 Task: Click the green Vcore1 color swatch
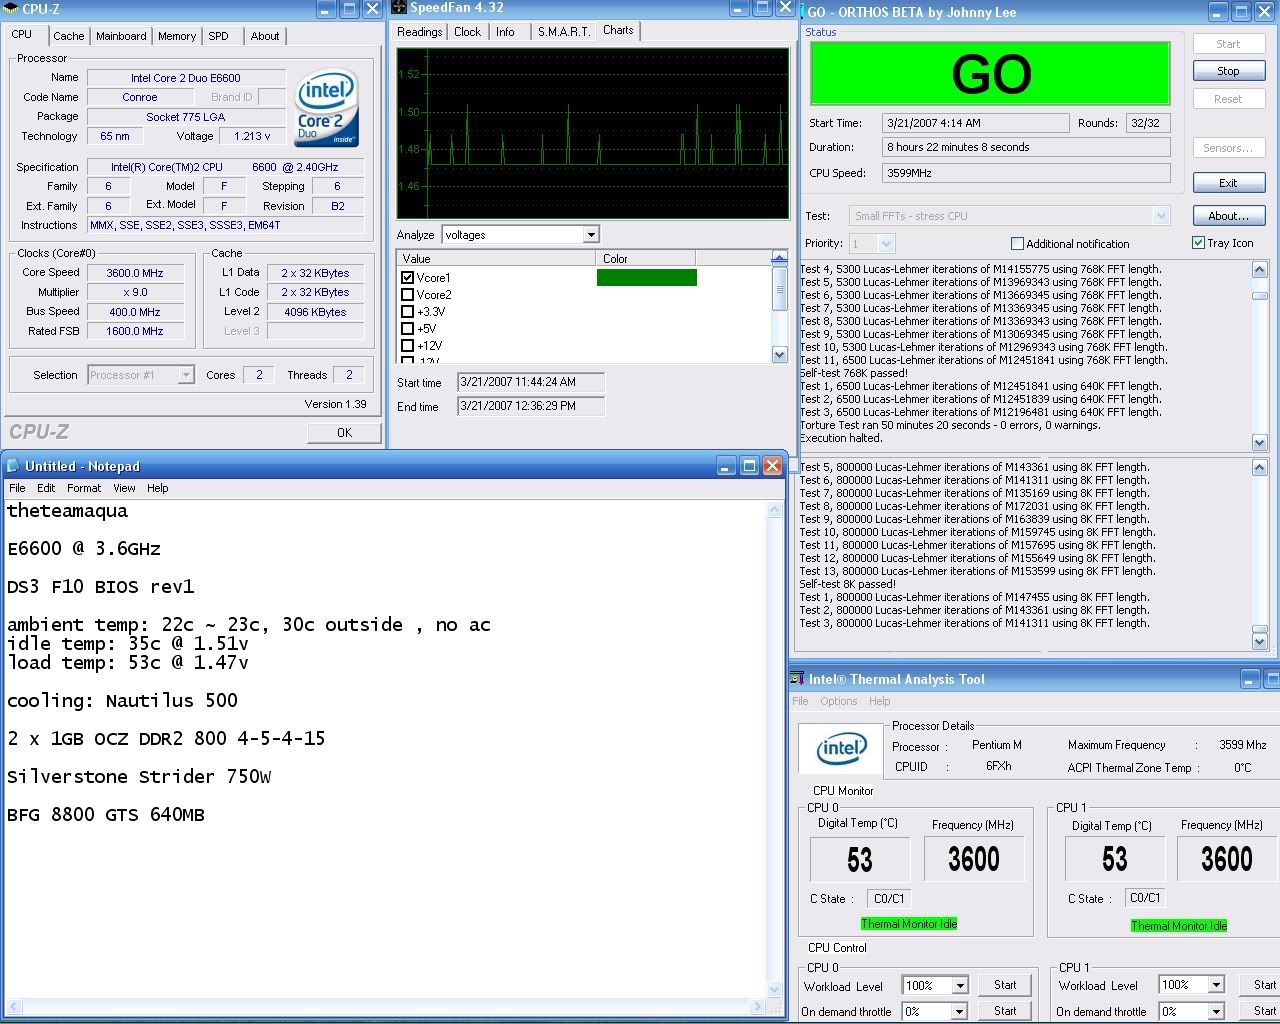point(646,278)
